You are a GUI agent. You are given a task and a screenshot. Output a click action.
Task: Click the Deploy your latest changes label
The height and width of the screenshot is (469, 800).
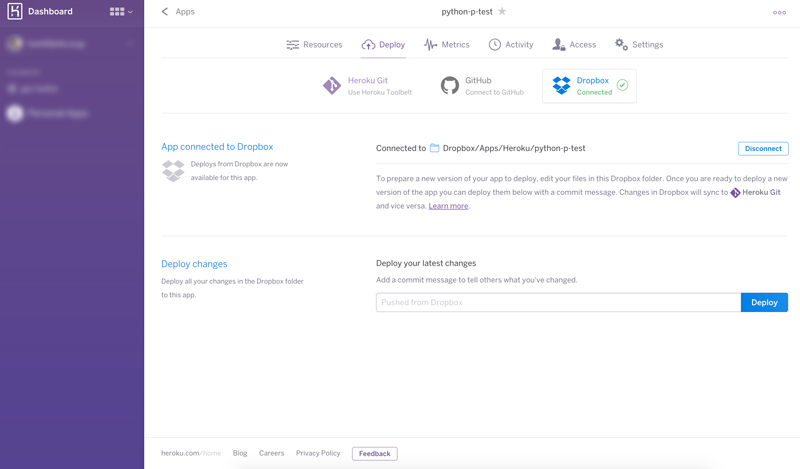(x=426, y=263)
